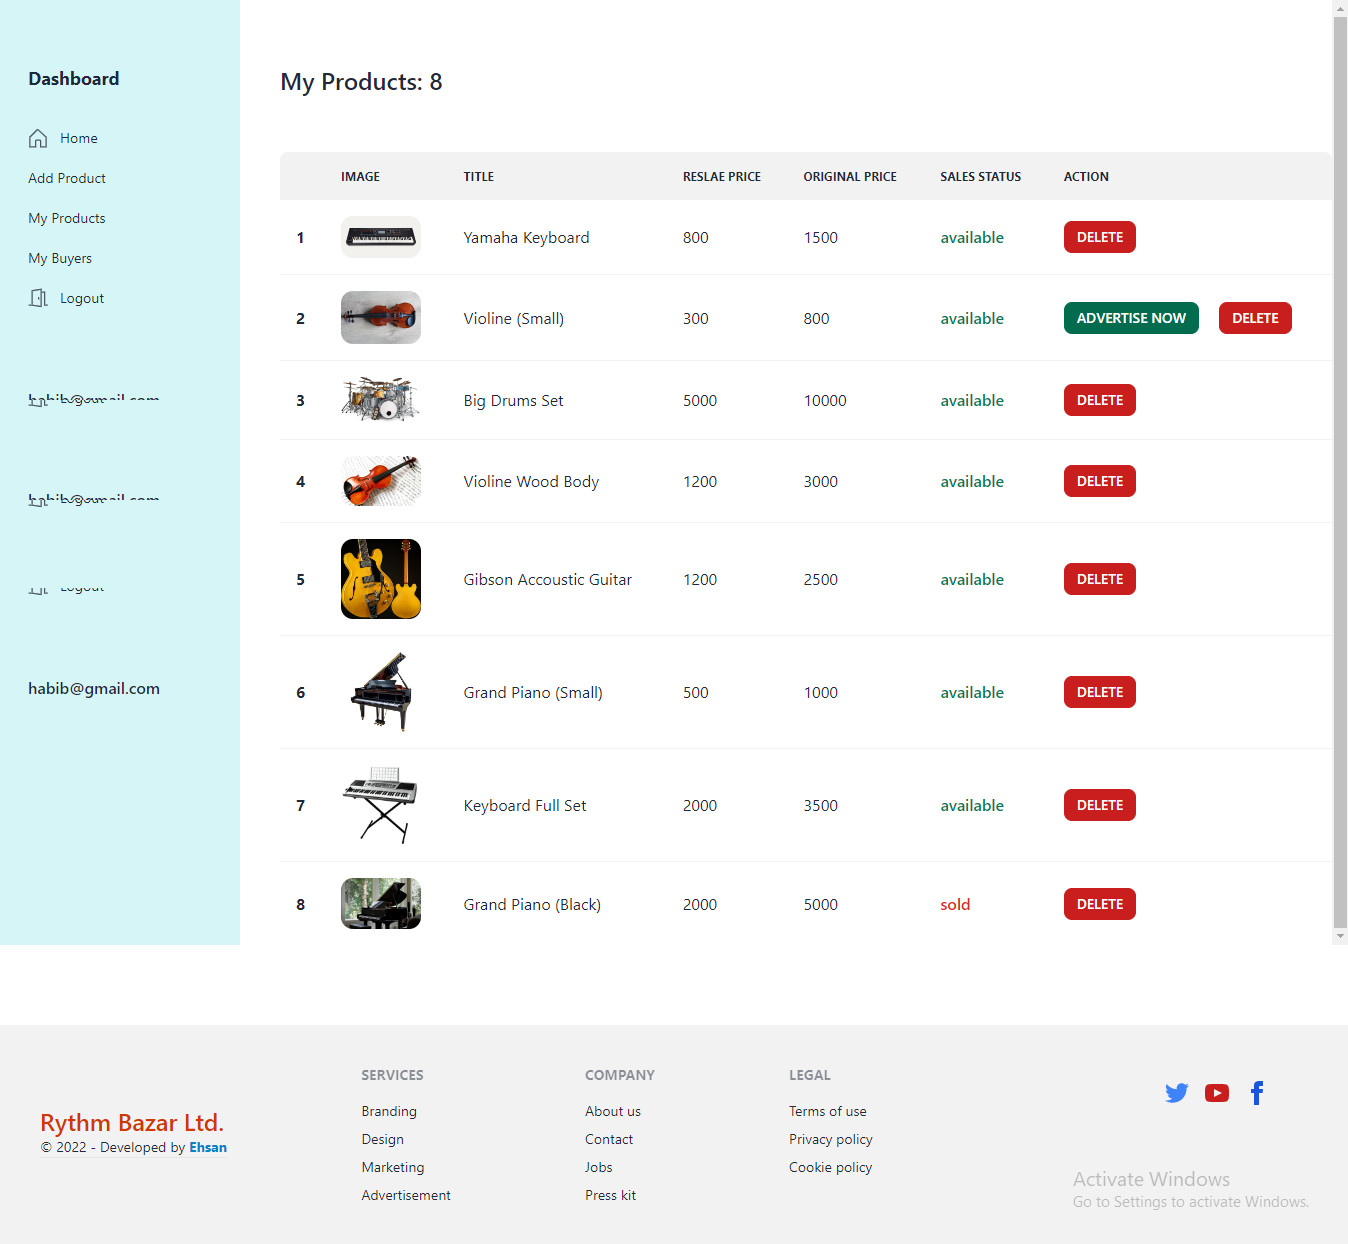Delete the Big Drums Set product
This screenshot has width=1348, height=1244.
1099,399
